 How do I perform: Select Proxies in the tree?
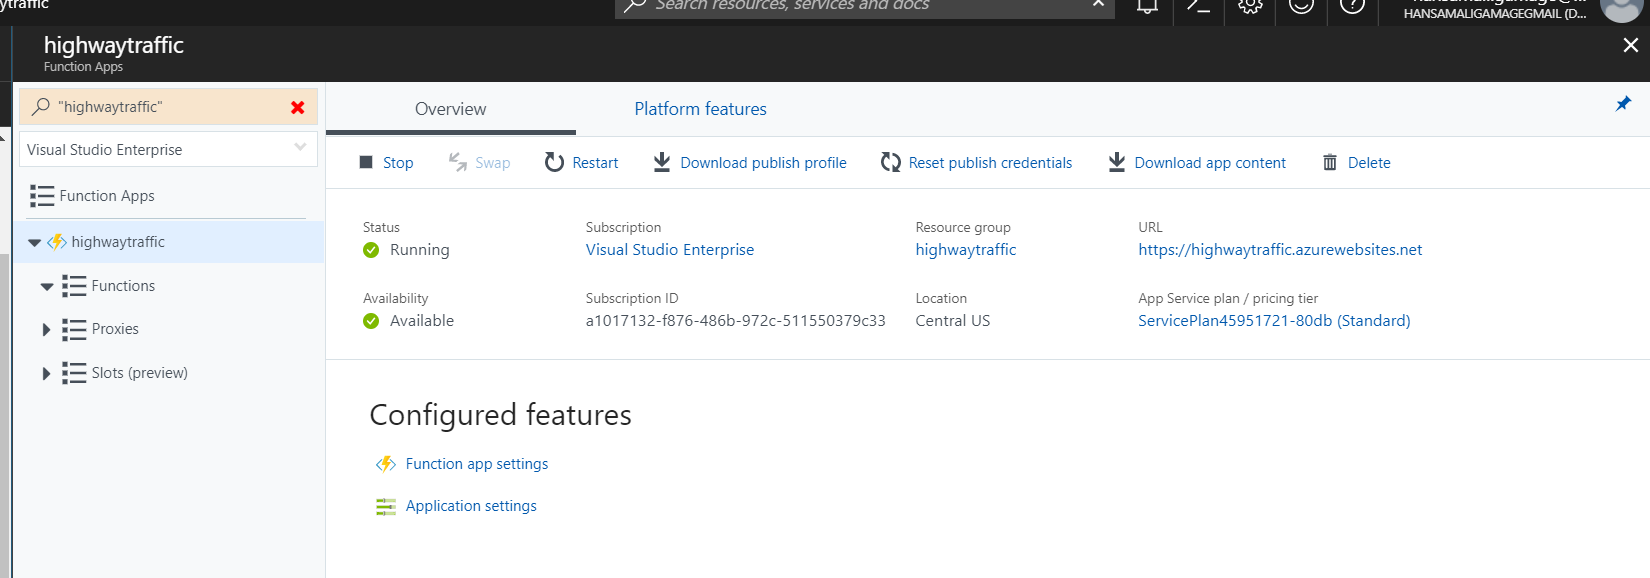pyautogui.click(x=115, y=329)
